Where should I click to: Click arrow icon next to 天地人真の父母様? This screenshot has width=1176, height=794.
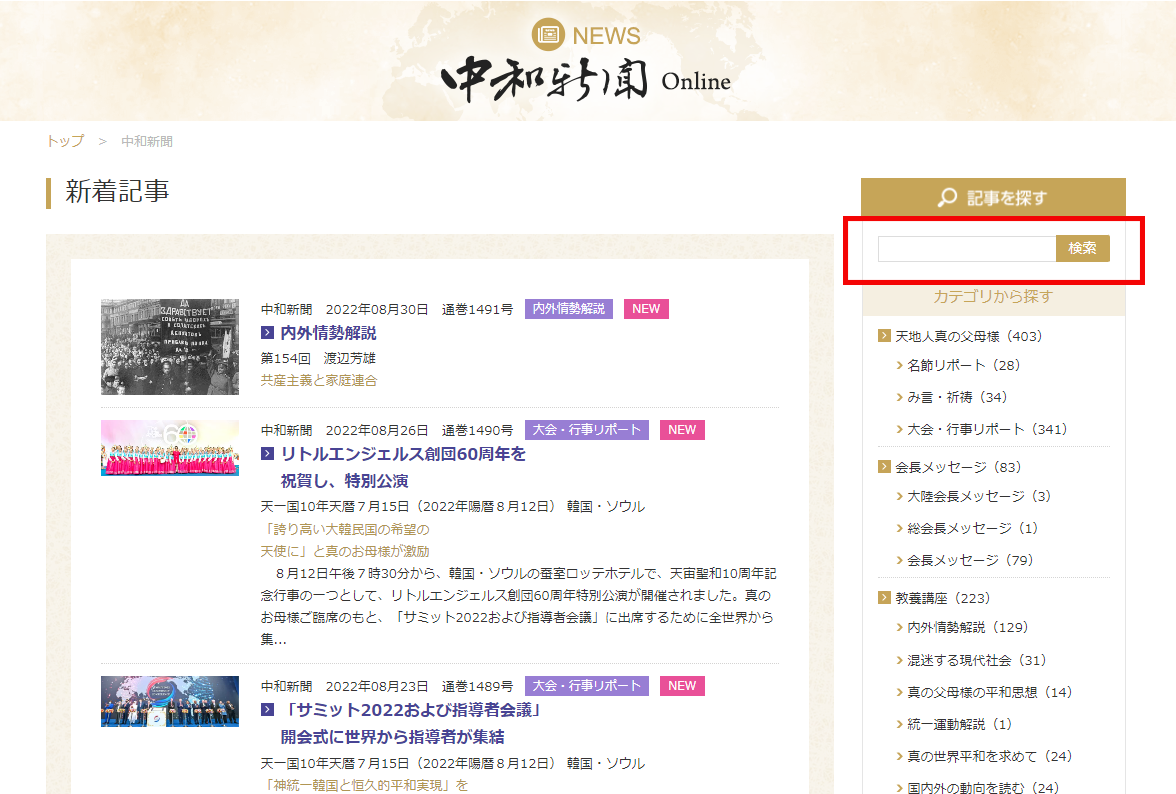click(884, 335)
